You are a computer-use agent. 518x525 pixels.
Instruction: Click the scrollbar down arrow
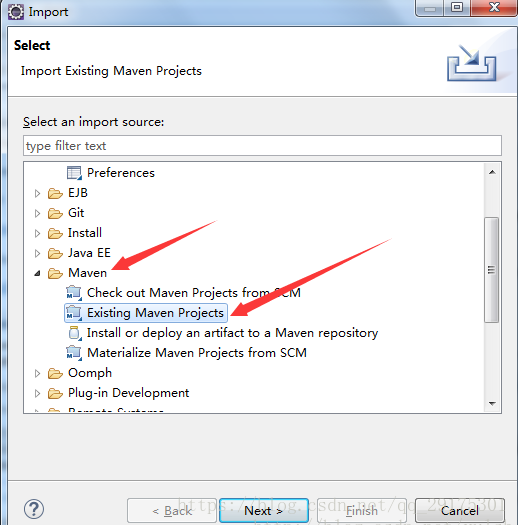492,404
